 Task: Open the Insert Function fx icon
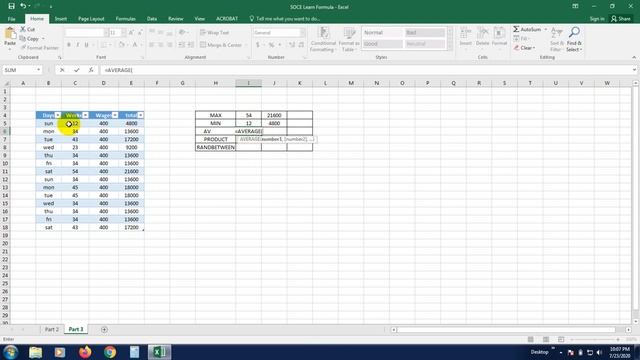pyautogui.click(x=91, y=70)
